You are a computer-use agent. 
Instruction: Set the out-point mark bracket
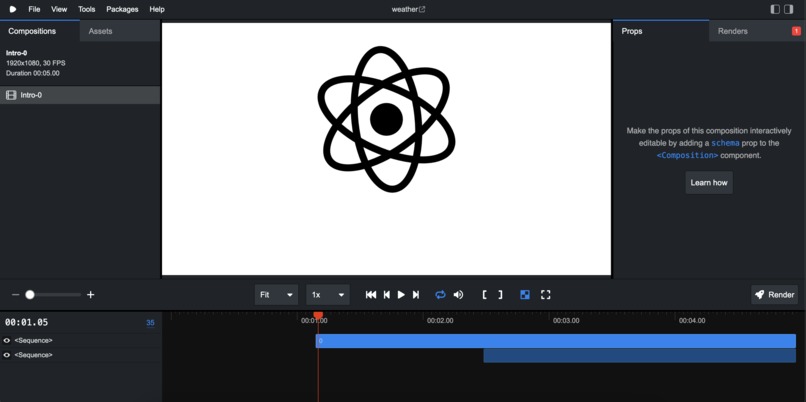tap(500, 295)
